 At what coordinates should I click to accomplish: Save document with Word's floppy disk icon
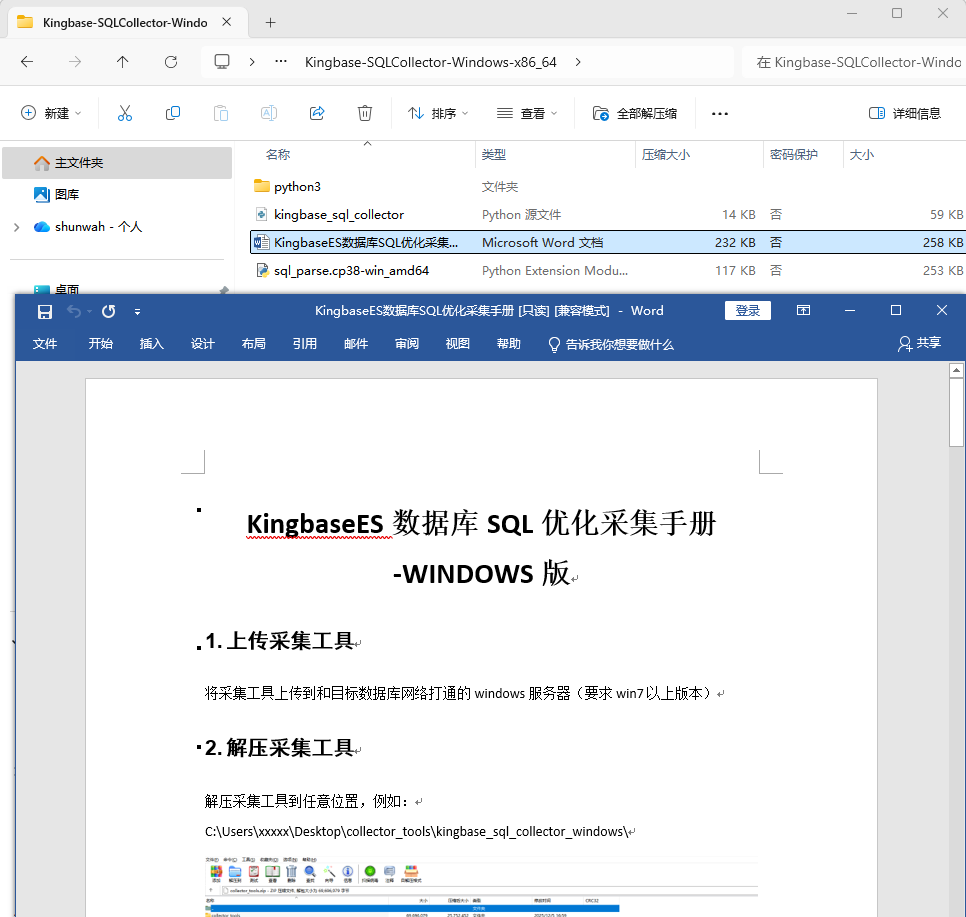tap(45, 312)
